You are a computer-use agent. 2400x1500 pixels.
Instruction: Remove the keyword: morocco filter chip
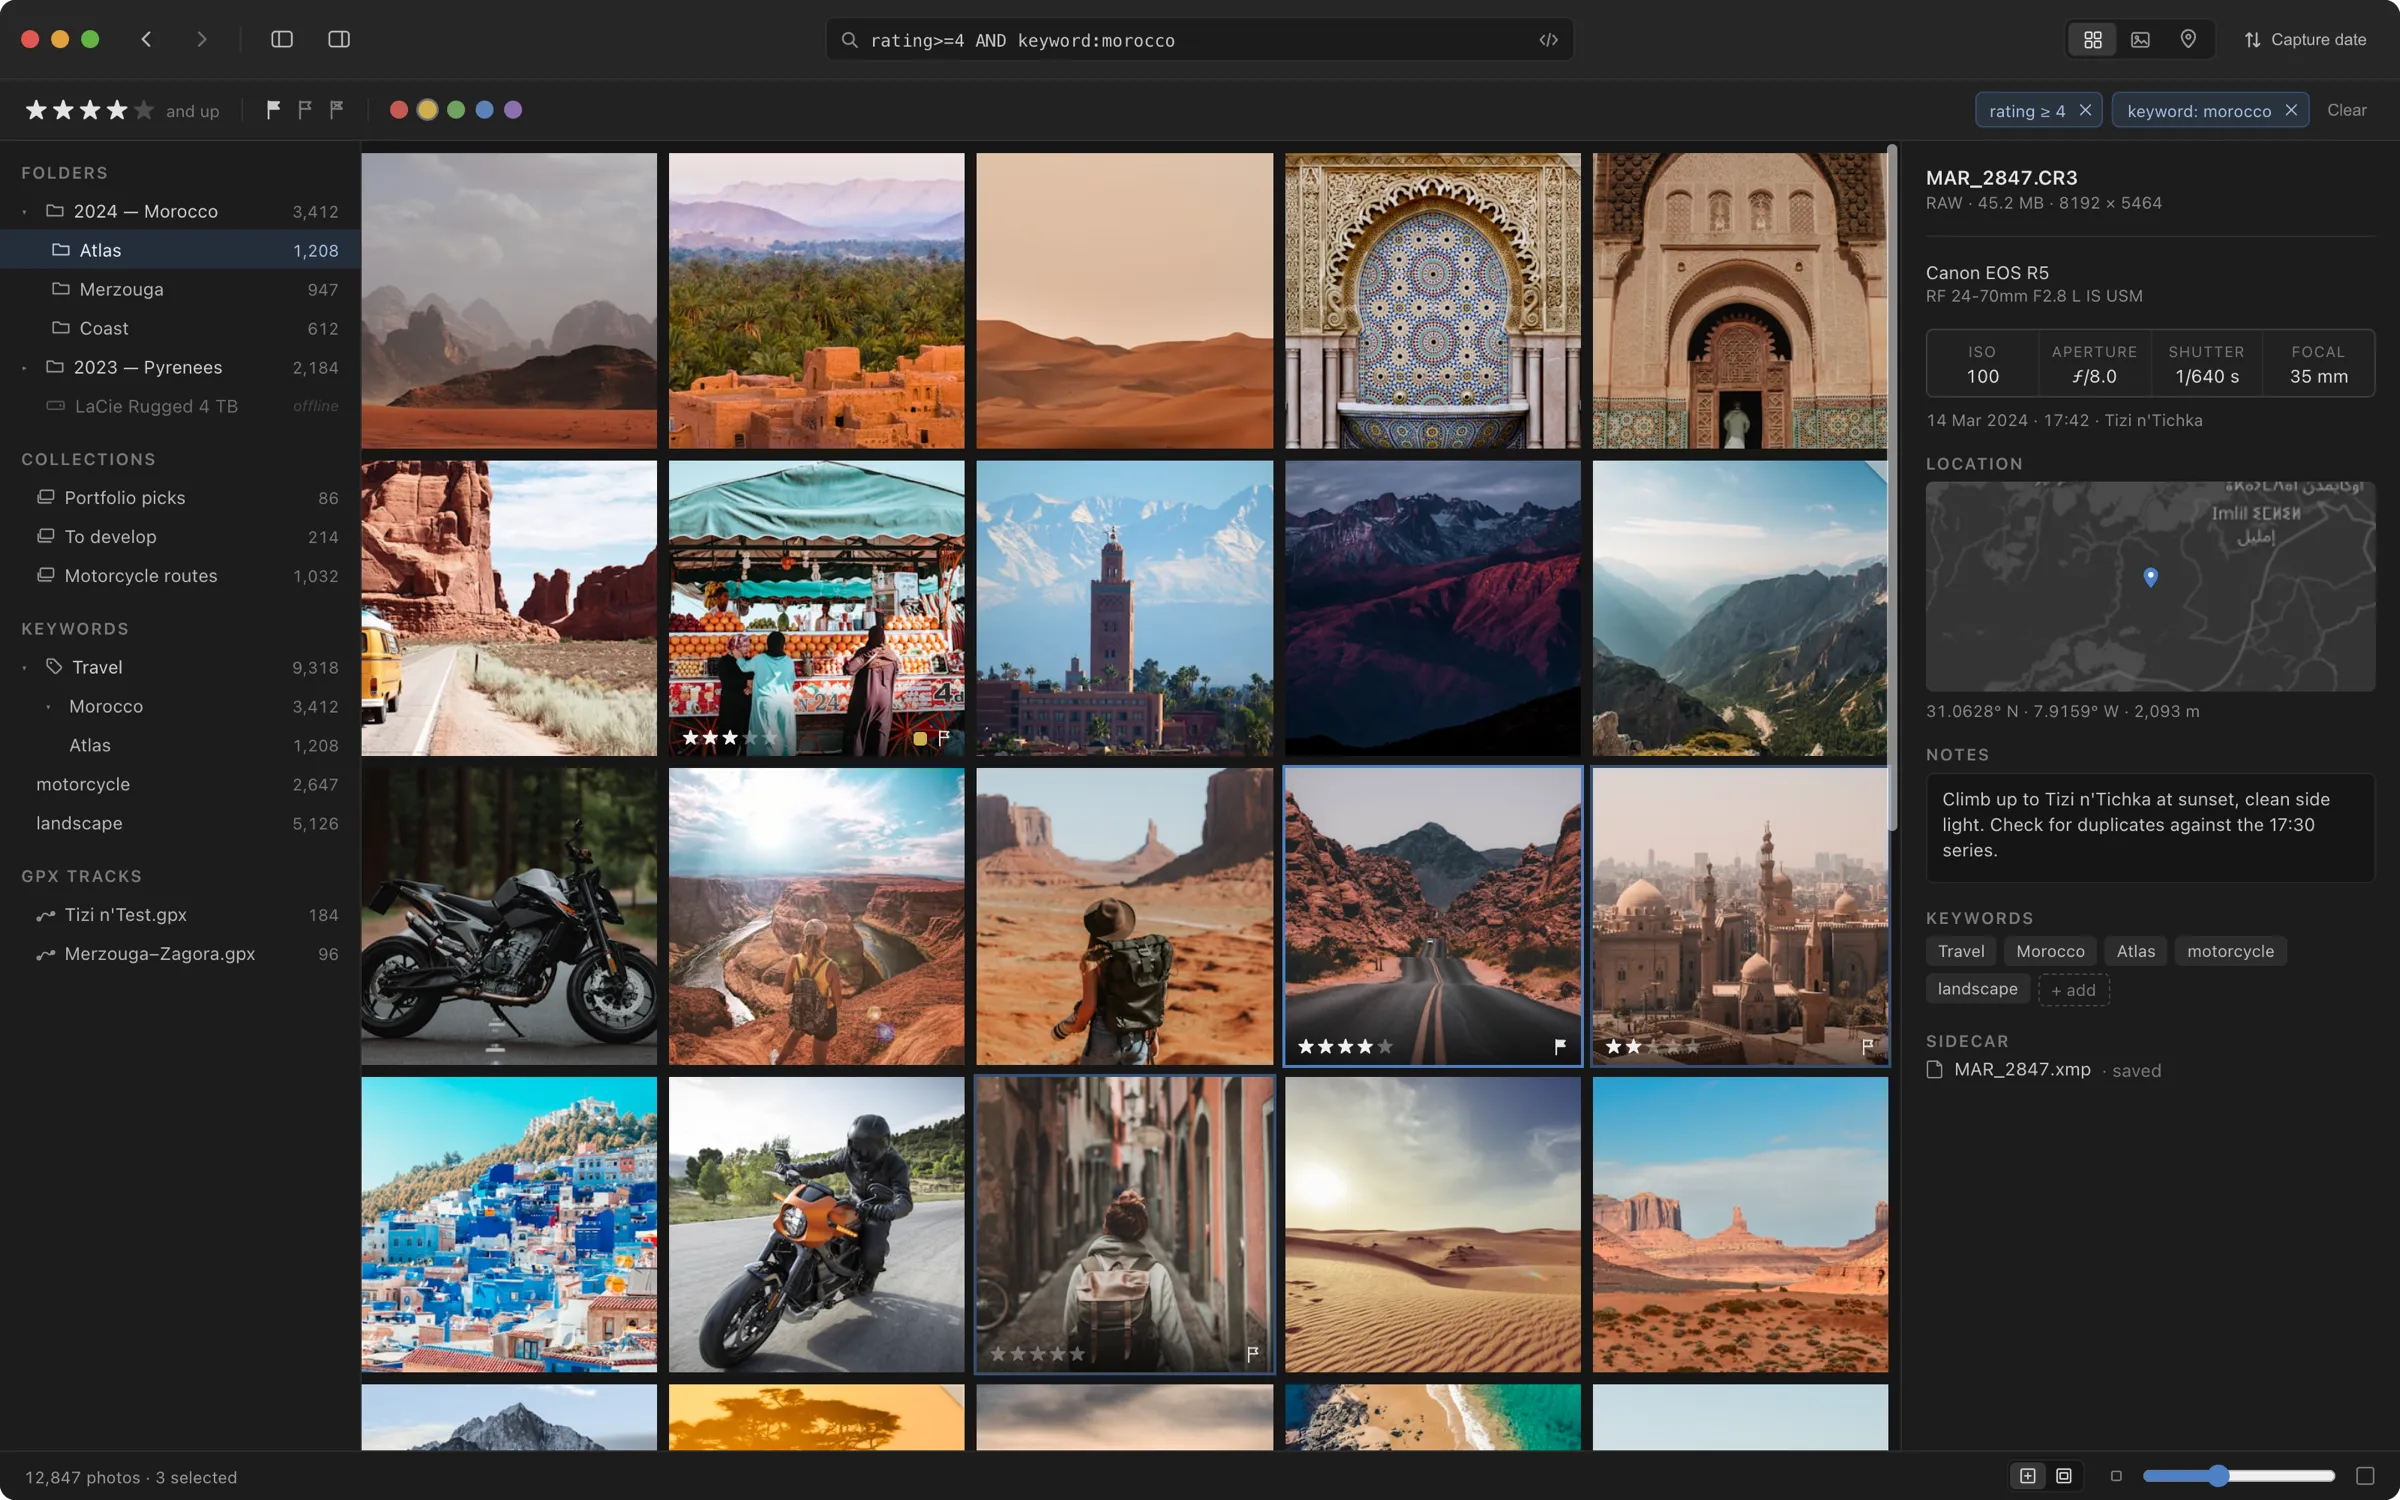2291,110
